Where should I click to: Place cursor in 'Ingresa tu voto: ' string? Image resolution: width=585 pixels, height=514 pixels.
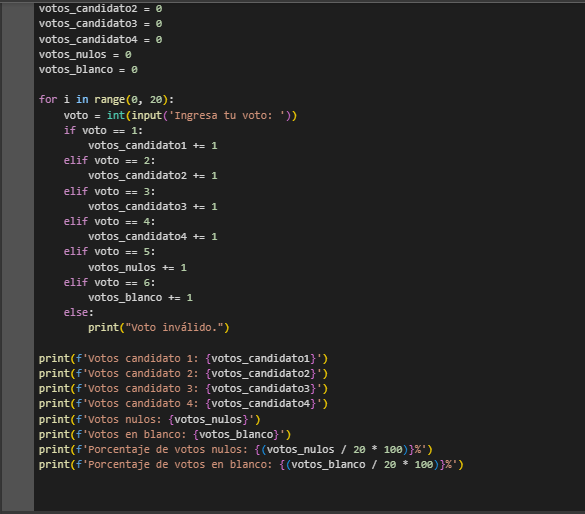pos(227,116)
